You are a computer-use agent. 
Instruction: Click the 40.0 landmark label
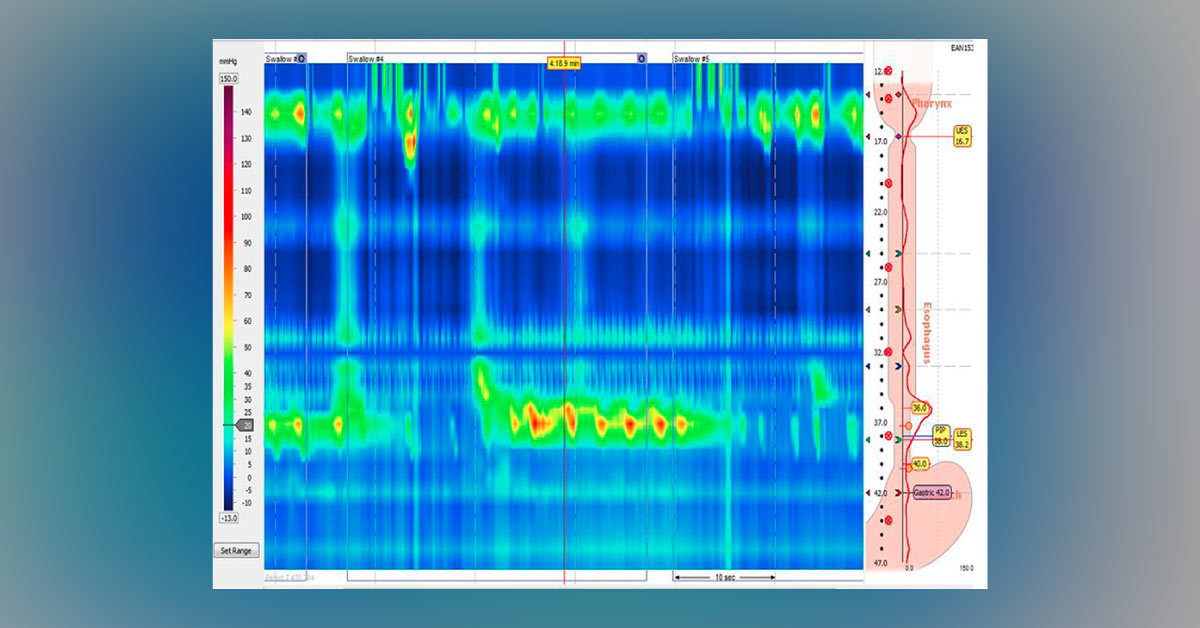tap(920, 464)
